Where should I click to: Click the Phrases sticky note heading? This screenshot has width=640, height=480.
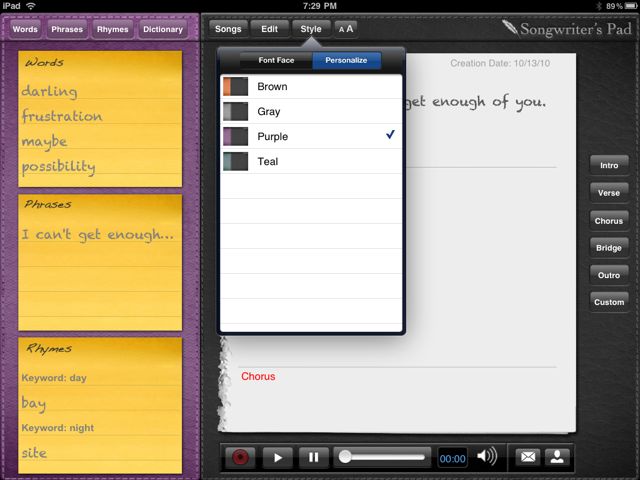(x=48, y=204)
